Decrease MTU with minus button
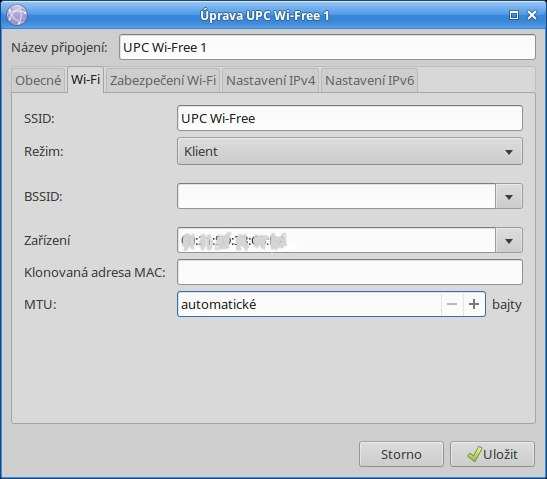 pyautogui.click(x=452, y=304)
